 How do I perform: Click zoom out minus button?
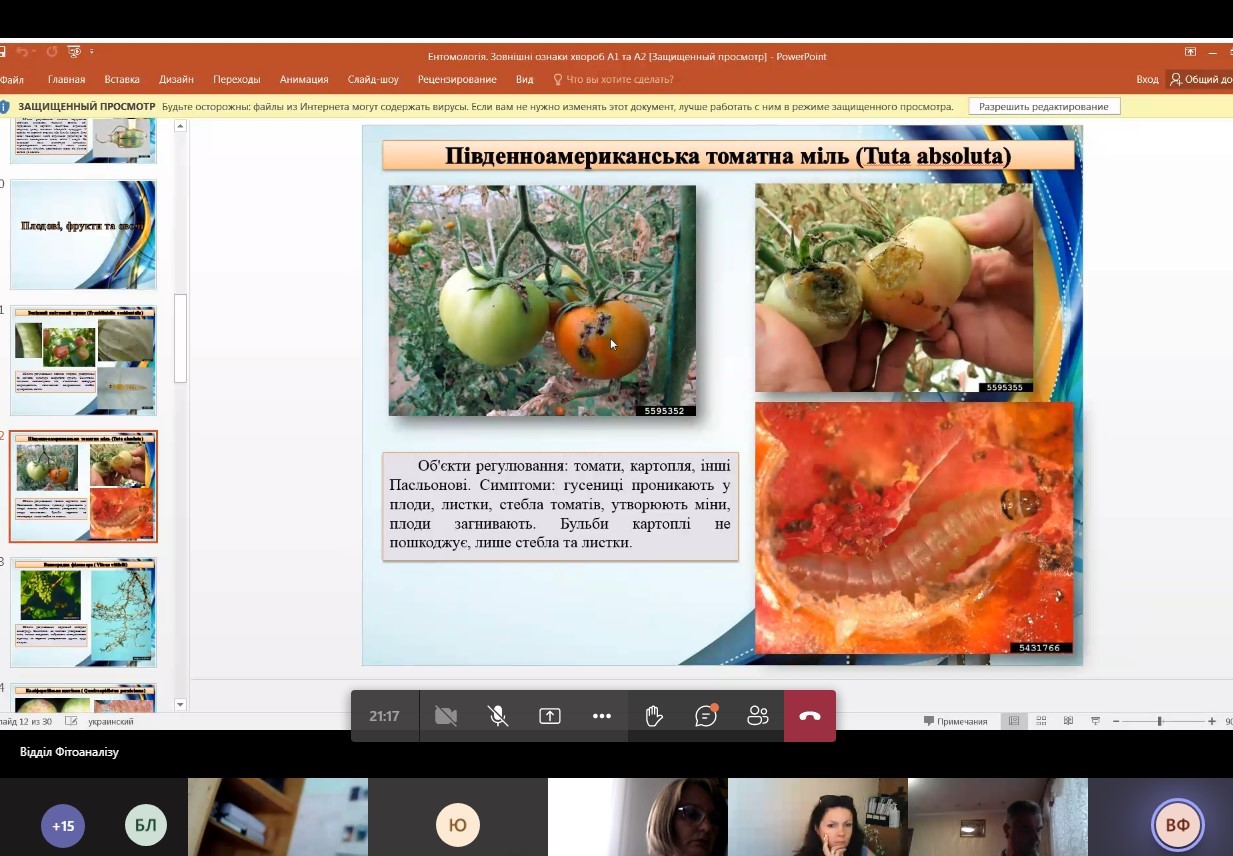pos(1116,721)
